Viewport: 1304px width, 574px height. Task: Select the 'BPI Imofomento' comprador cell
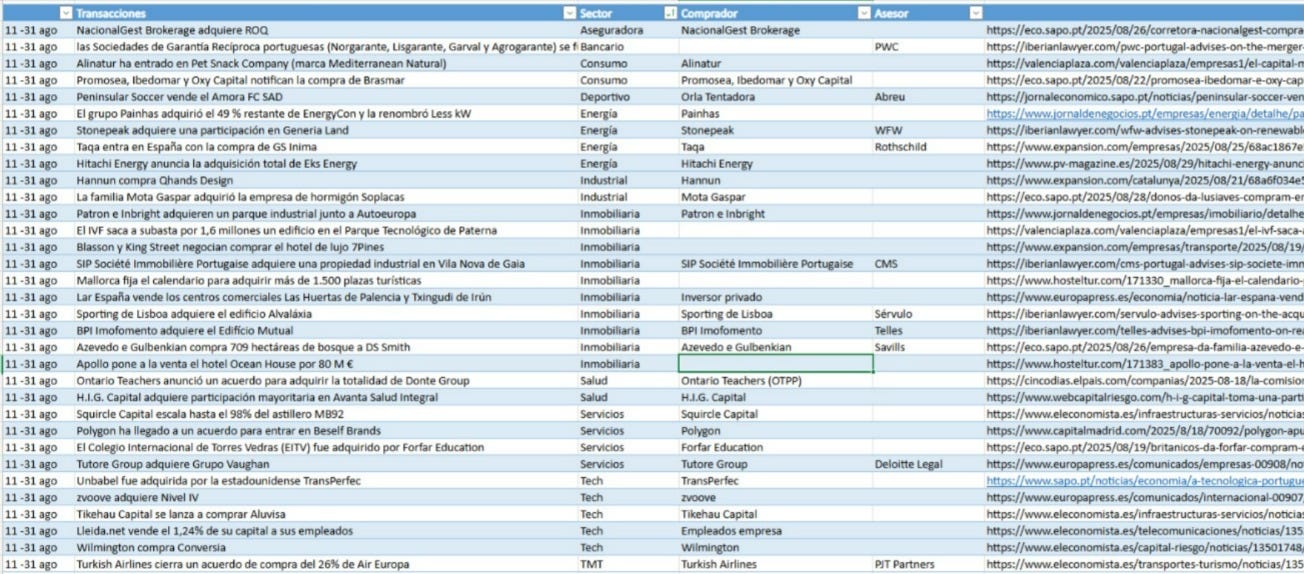point(775,331)
